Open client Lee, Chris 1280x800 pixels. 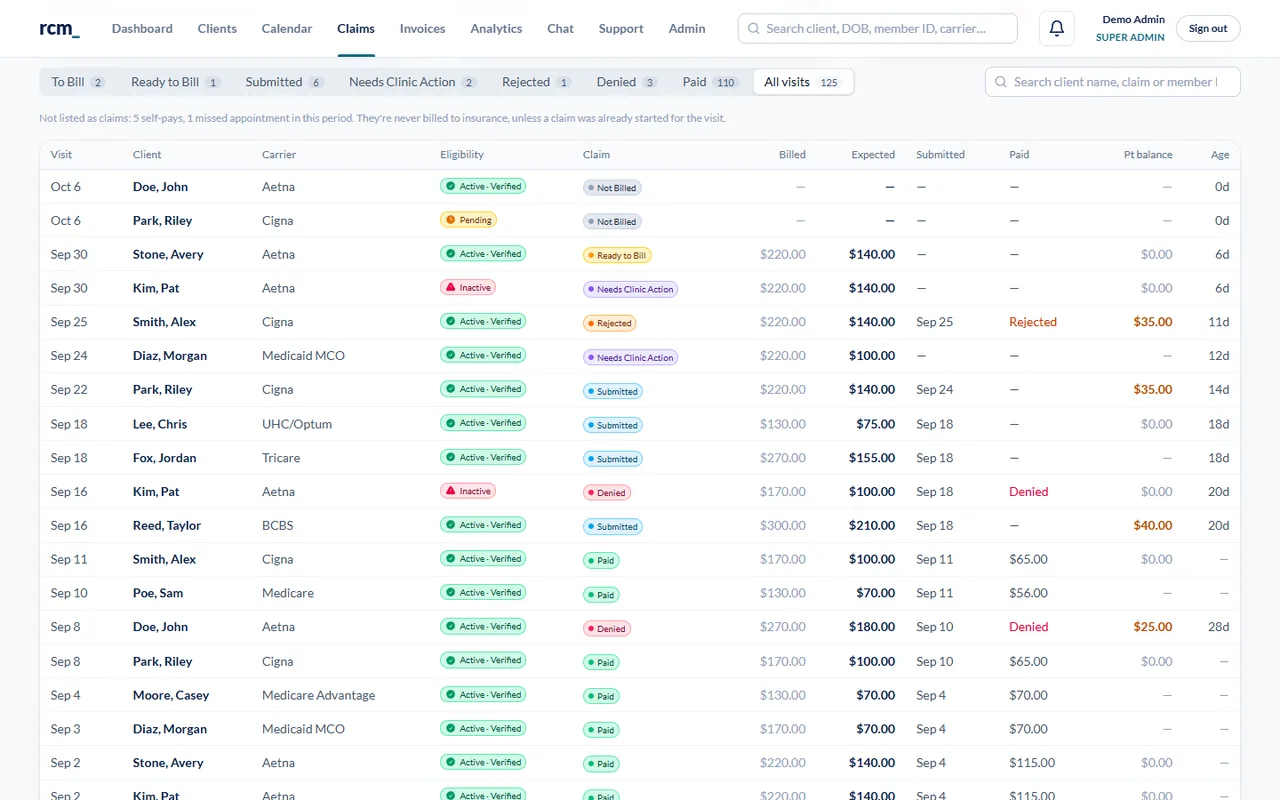160,424
